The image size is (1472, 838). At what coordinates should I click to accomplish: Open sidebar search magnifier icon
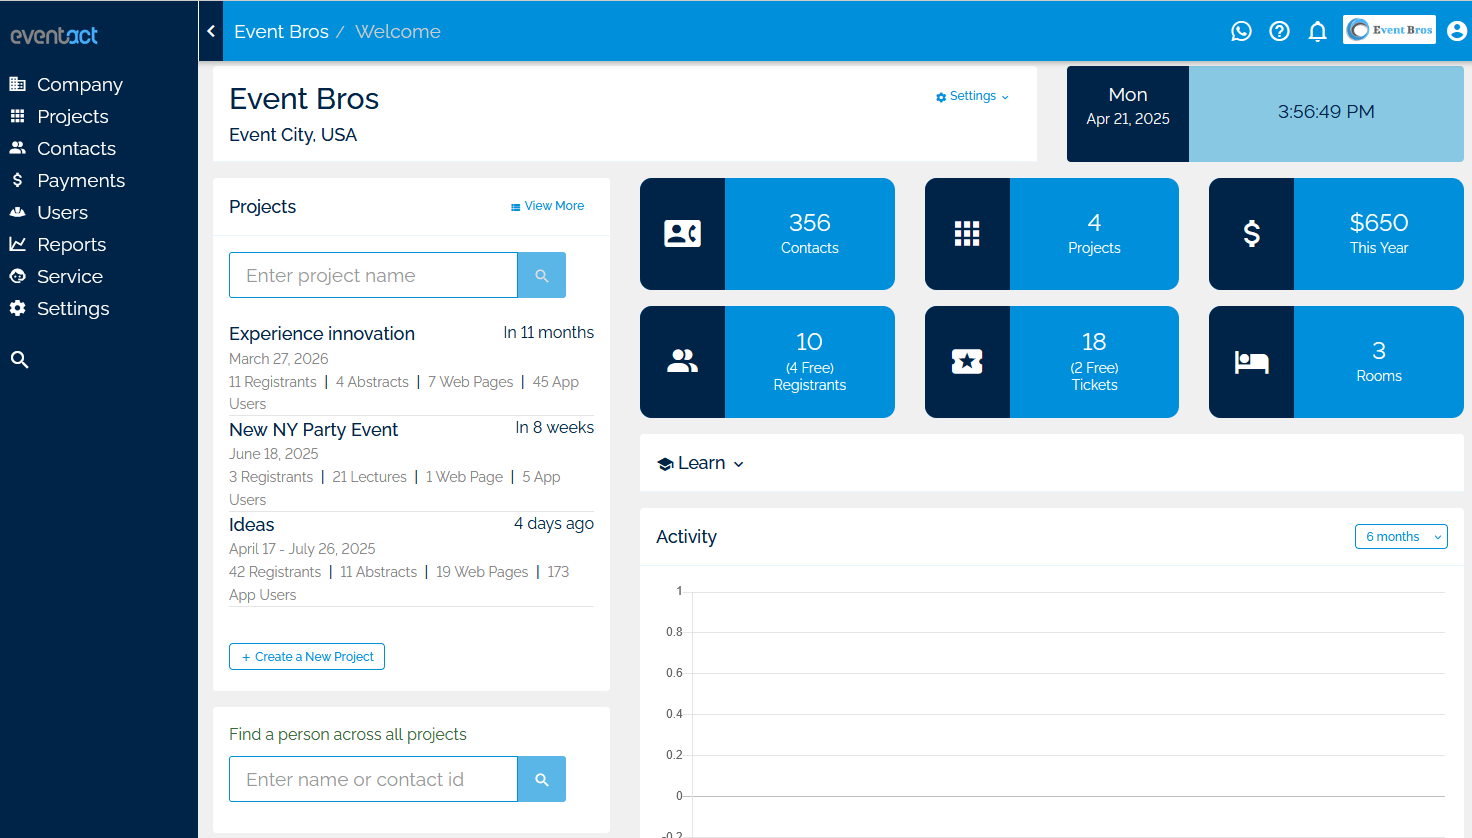tap(19, 359)
